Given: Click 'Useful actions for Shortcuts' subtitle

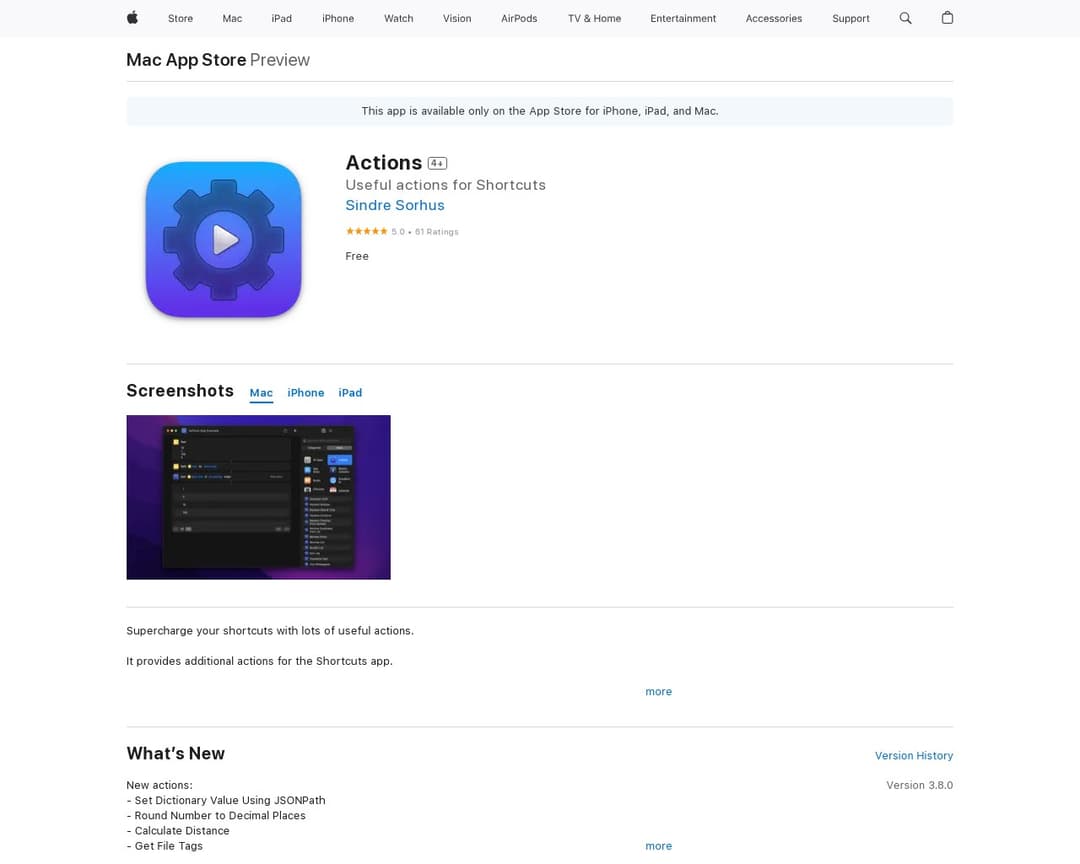Looking at the screenshot, I should pyautogui.click(x=446, y=185).
